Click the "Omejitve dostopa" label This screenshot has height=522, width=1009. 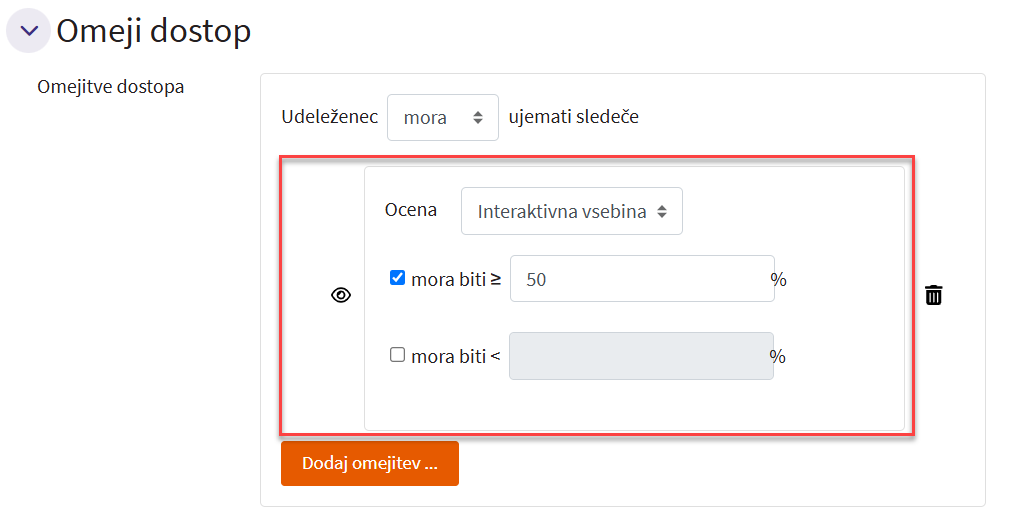[110, 87]
